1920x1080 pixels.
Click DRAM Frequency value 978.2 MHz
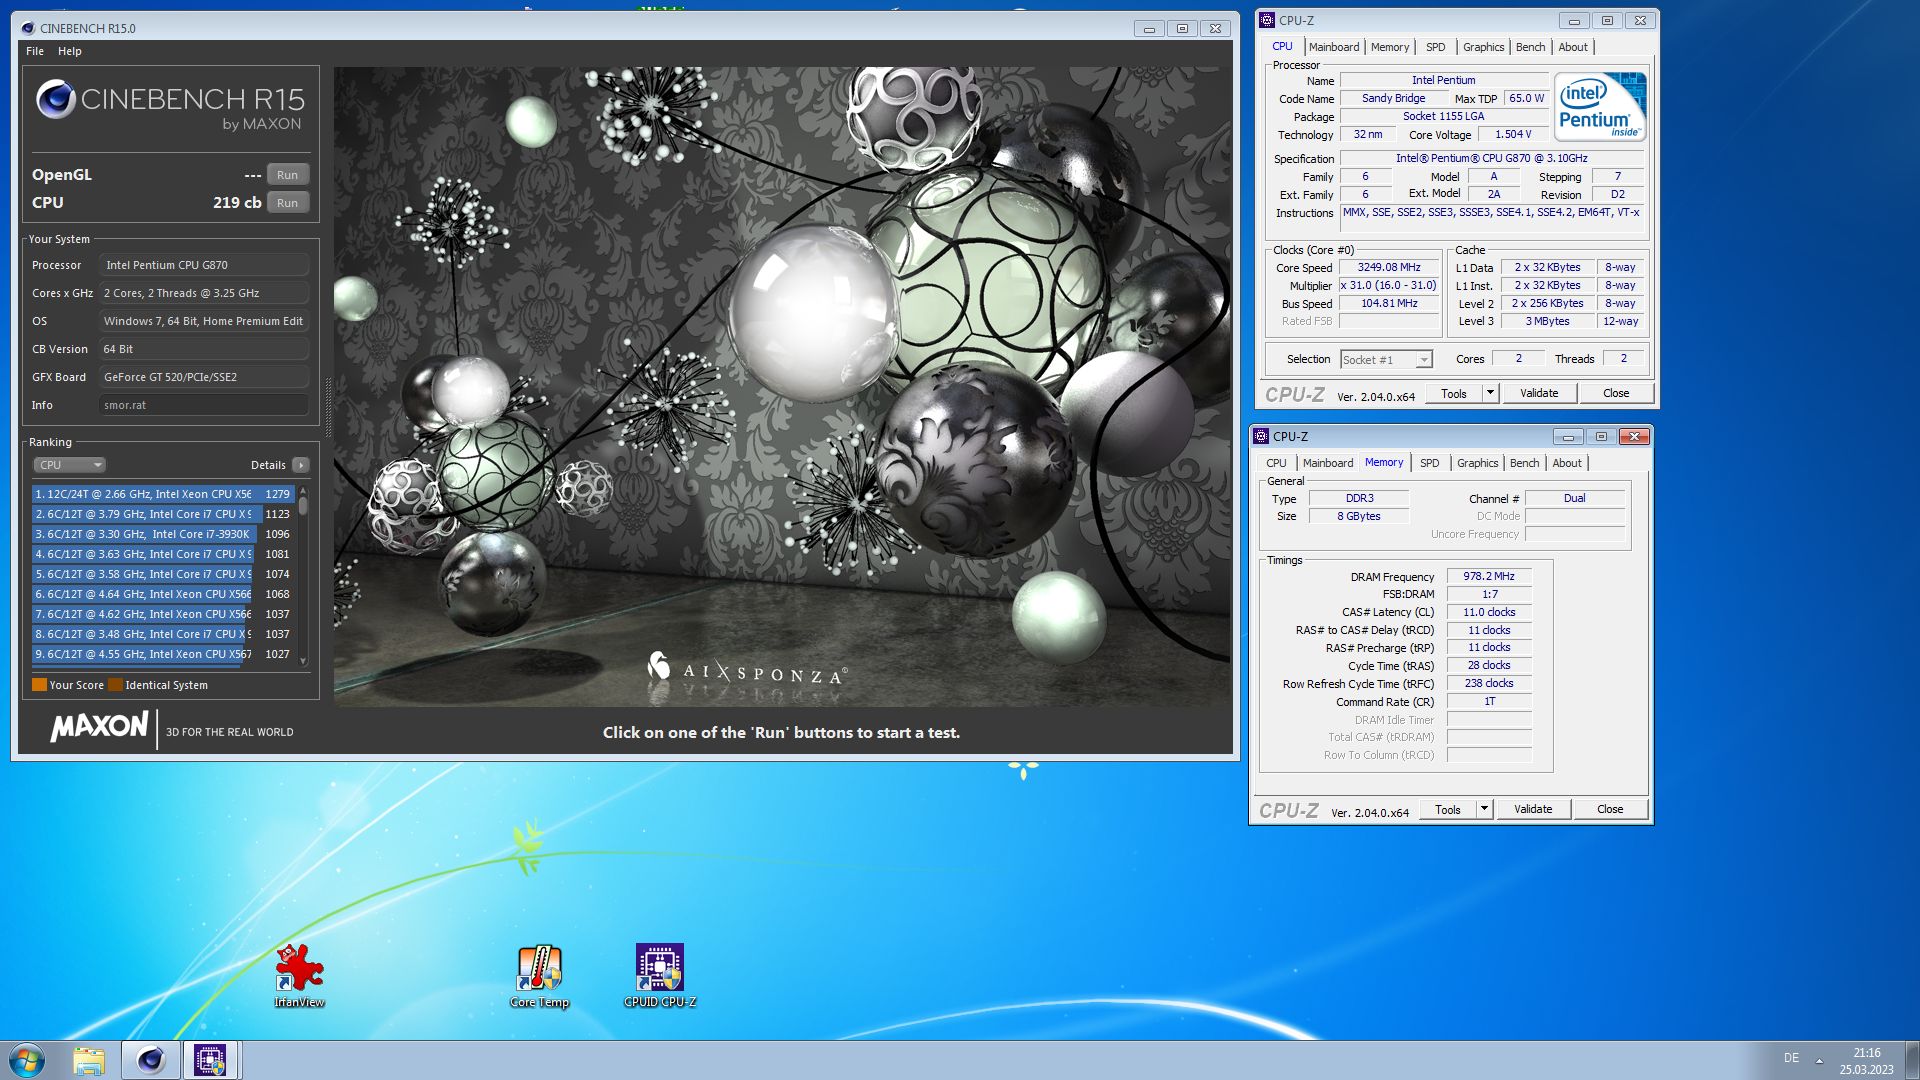[x=1489, y=576]
